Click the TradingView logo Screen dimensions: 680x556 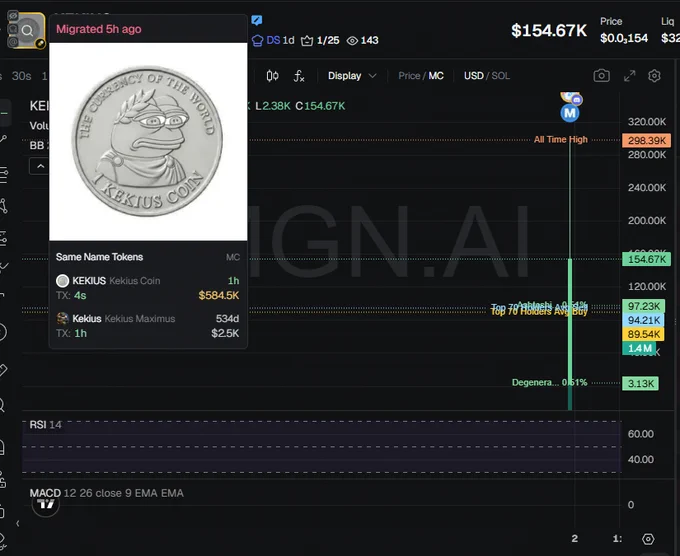[46, 504]
